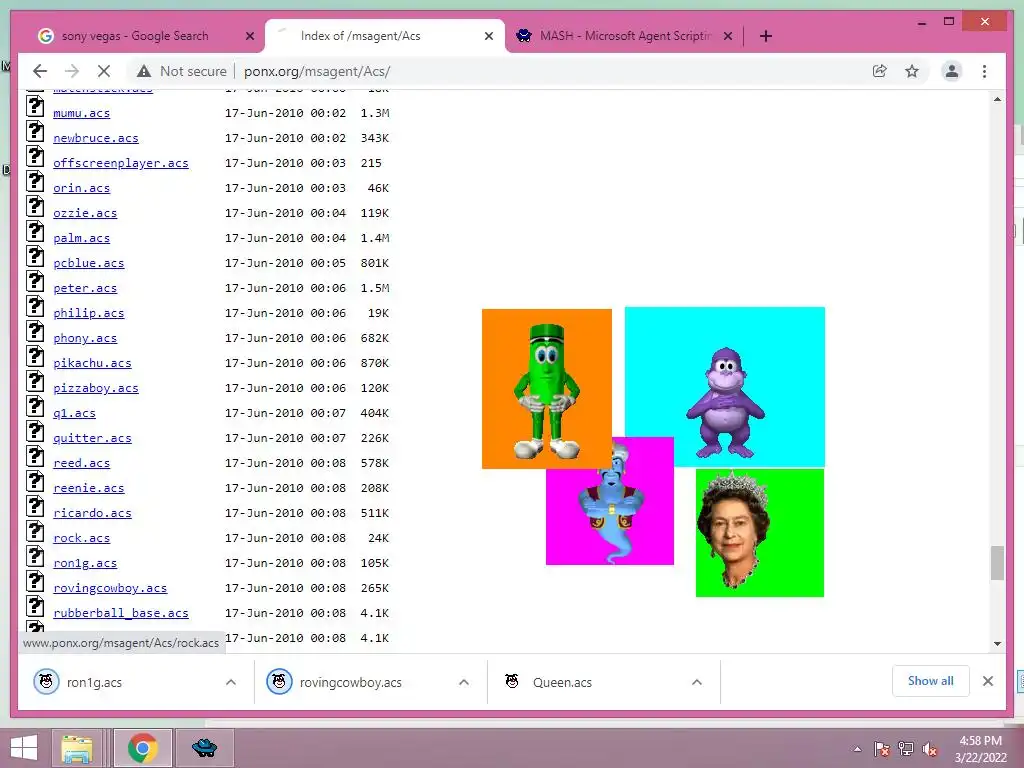1024x768 pixels.
Task: Expand options for rovingcowboy.acs download
Action: (x=464, y=682)
